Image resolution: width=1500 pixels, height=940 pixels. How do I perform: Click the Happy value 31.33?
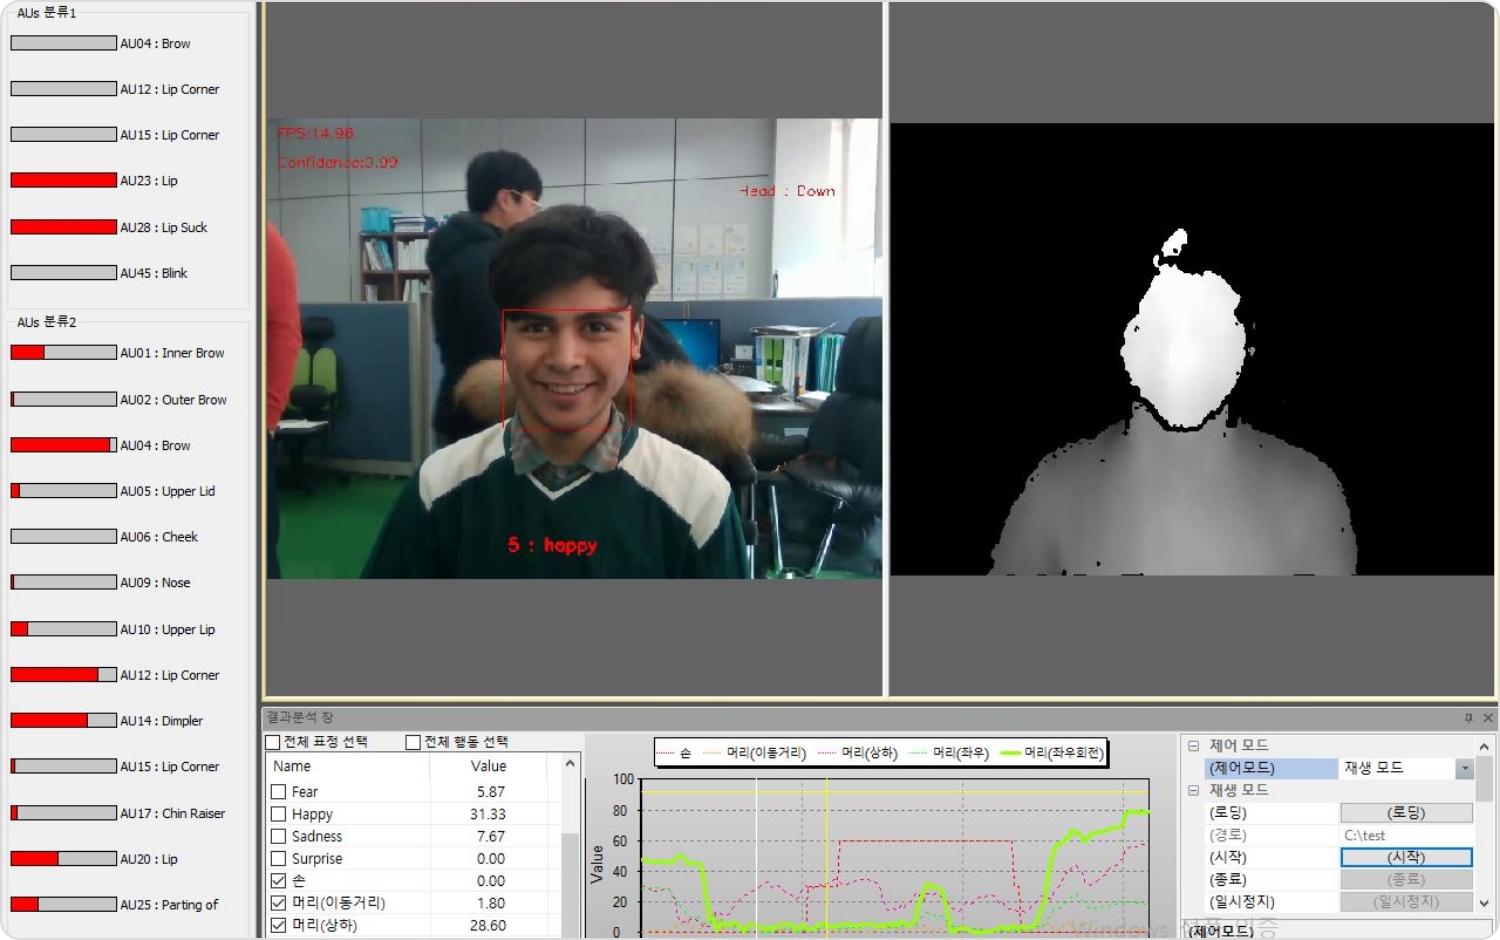[488, 814]
